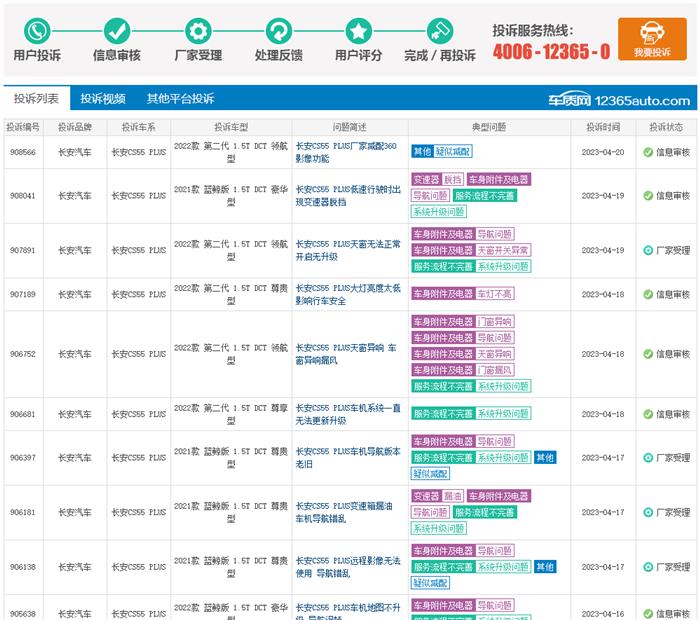The width and height of the screenshot is (700, 620).
Task: Click the 完成/再投诉 step icon
Action: [440, 31]
